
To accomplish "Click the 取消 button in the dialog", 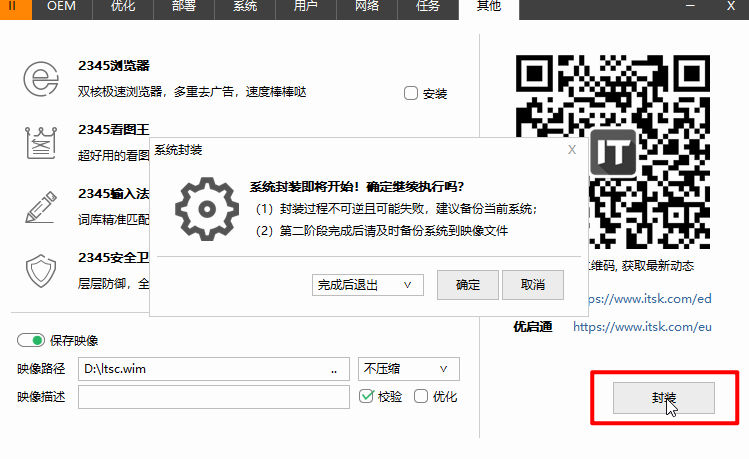I will coord(532,285).
